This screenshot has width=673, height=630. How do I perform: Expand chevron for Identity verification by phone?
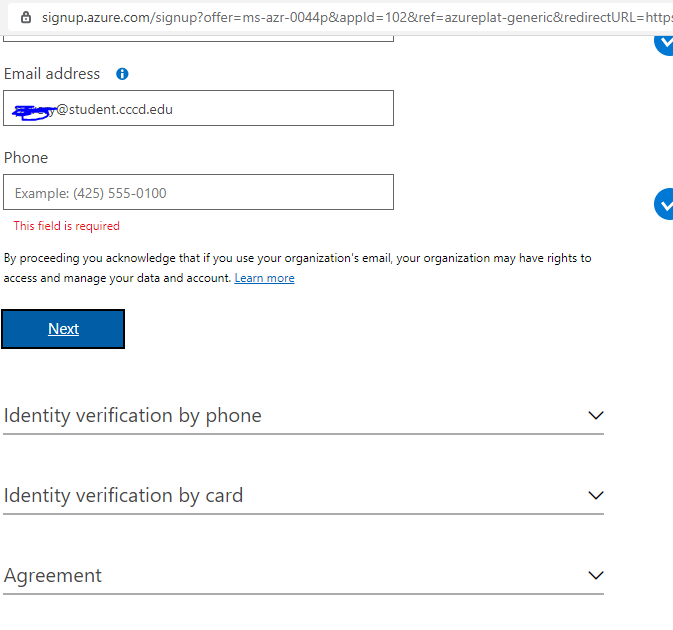pyautogui.click(x=596, y=415)
